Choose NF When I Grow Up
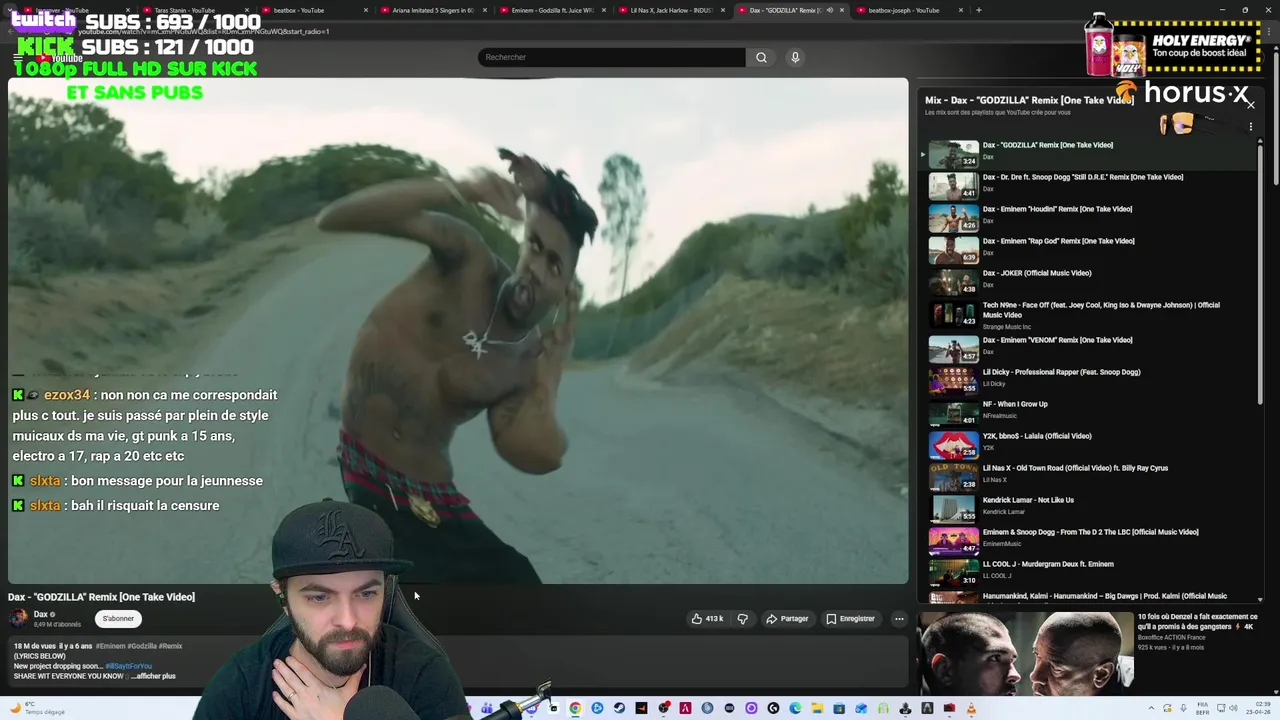Image resolution: width=1280 pixels, height=720 pixels. (x=1088, y=413)
